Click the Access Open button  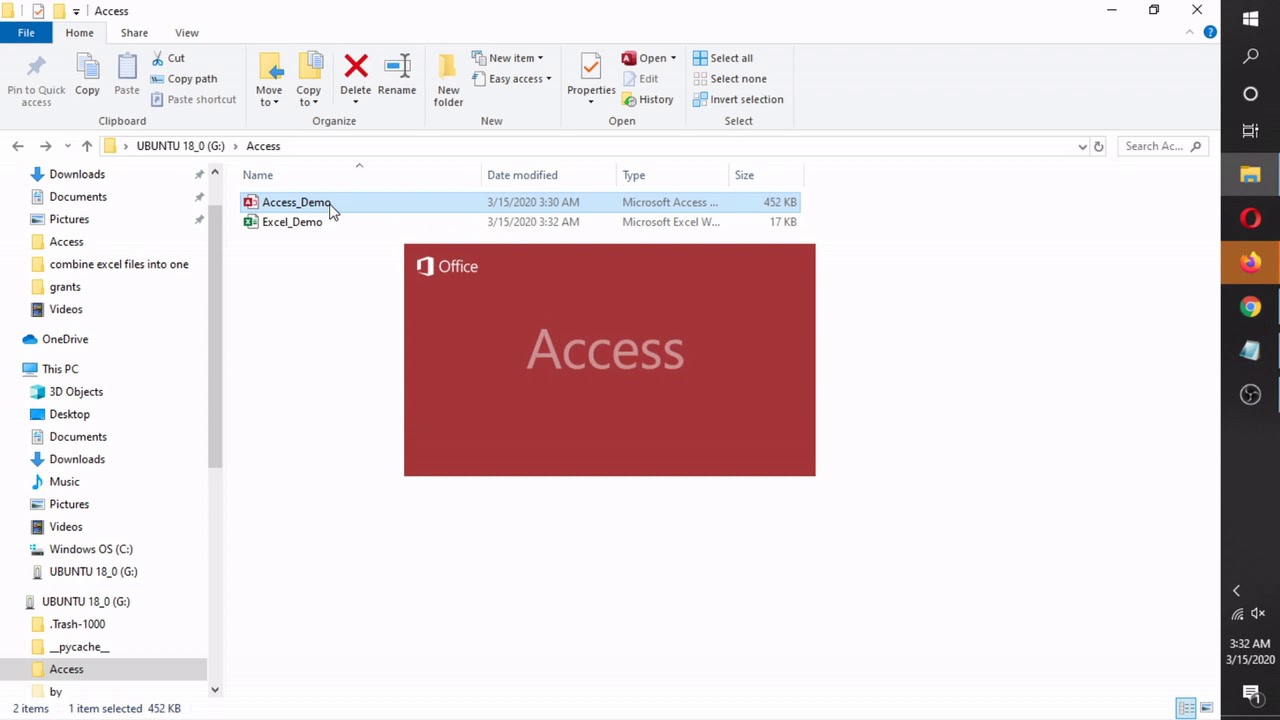644,58
